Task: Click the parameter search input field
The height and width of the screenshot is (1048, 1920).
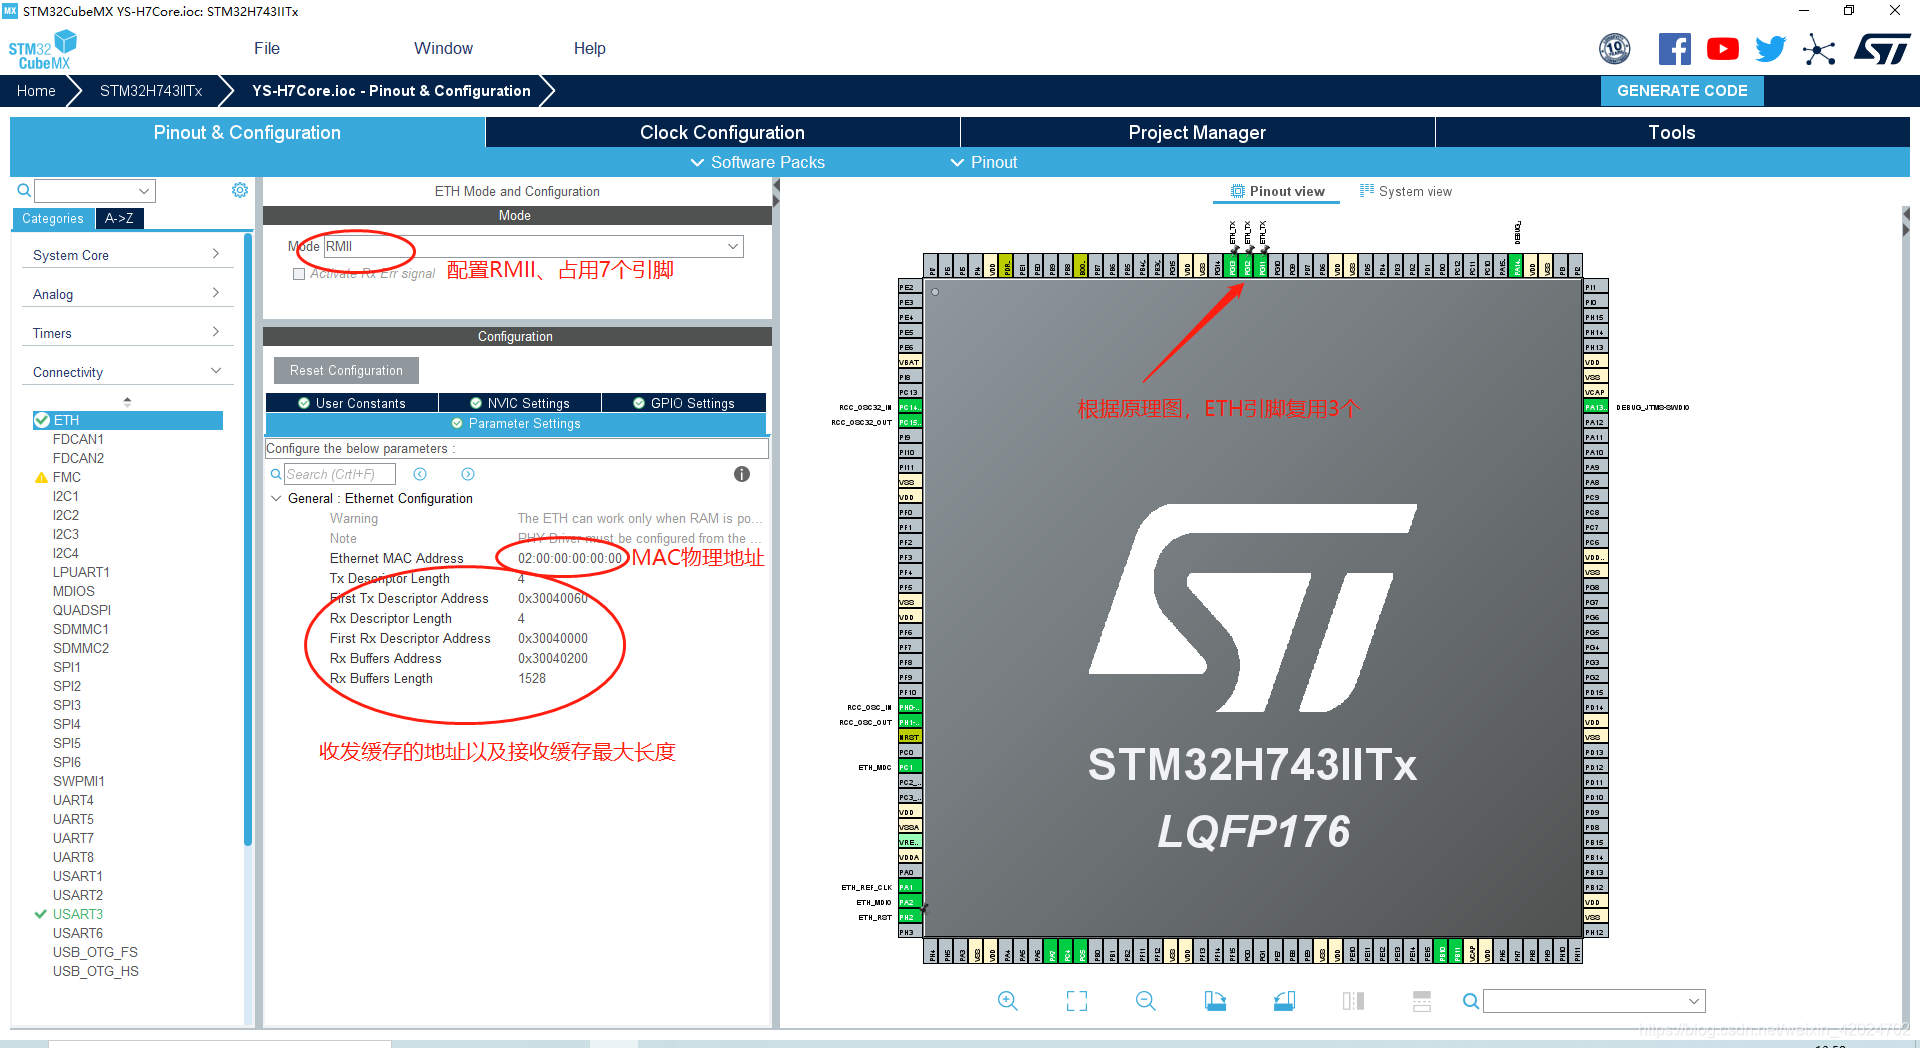Action: tap(340, 474)
